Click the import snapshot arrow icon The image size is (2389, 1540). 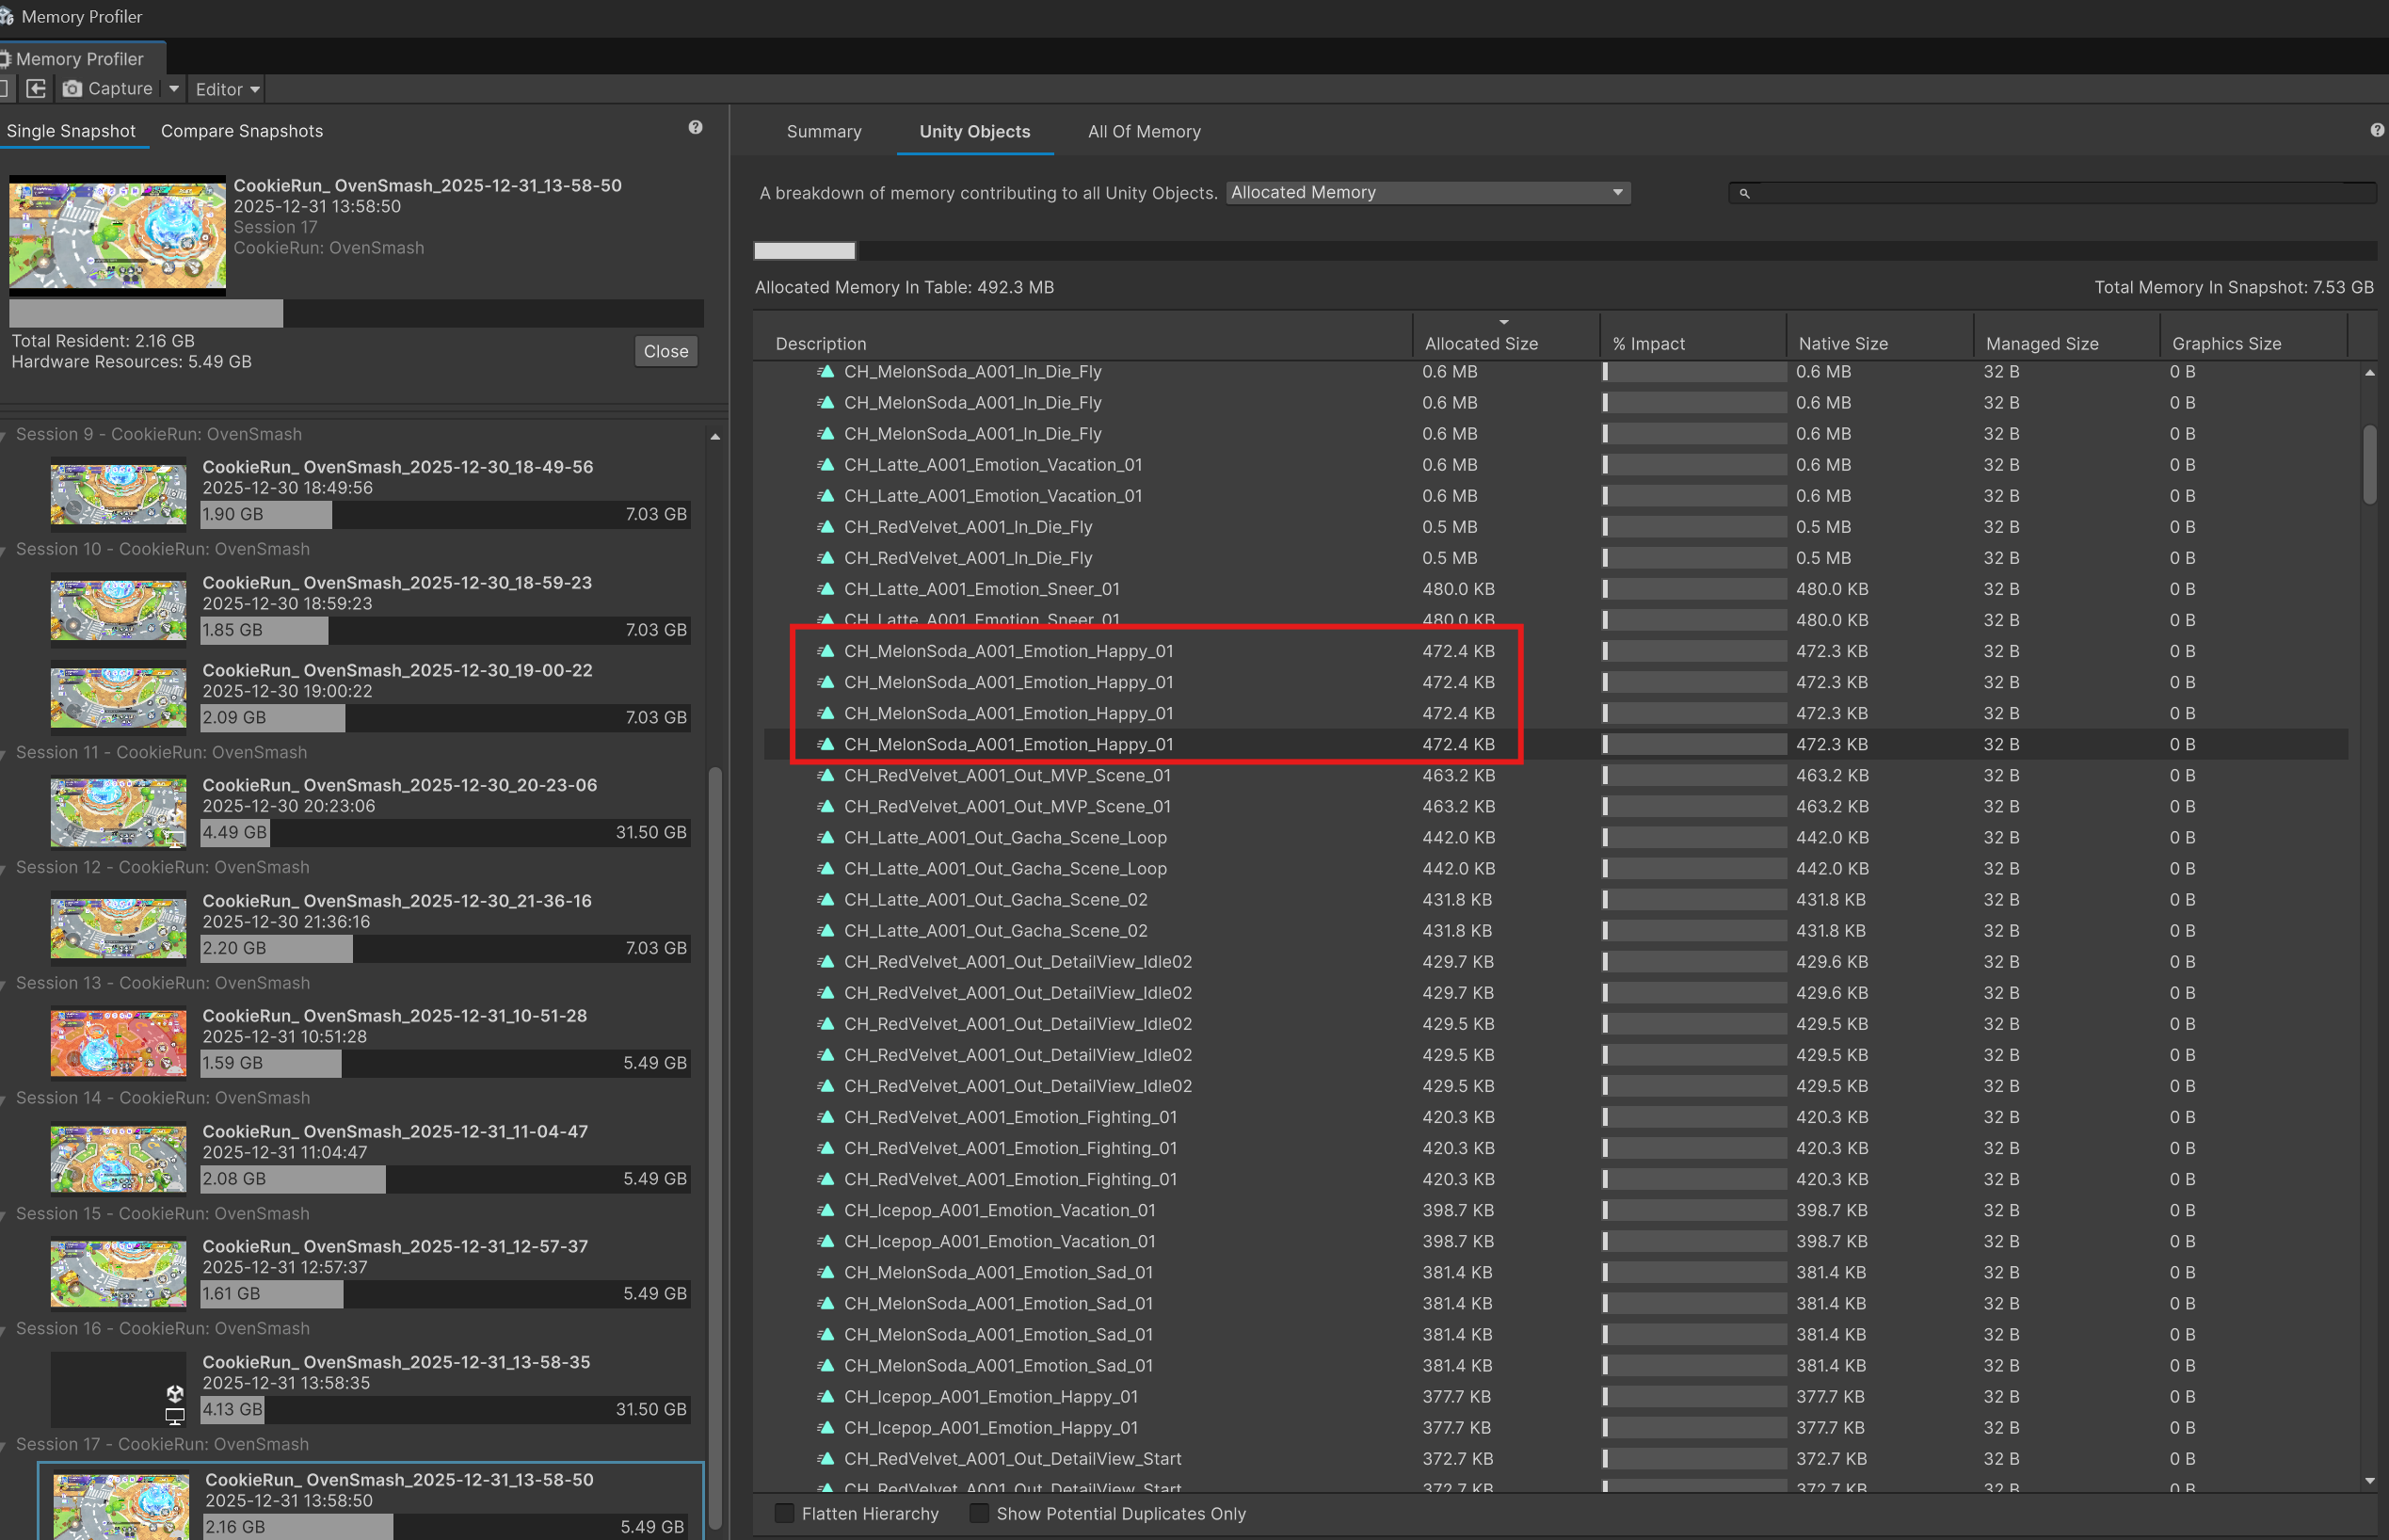click(36, 89)
